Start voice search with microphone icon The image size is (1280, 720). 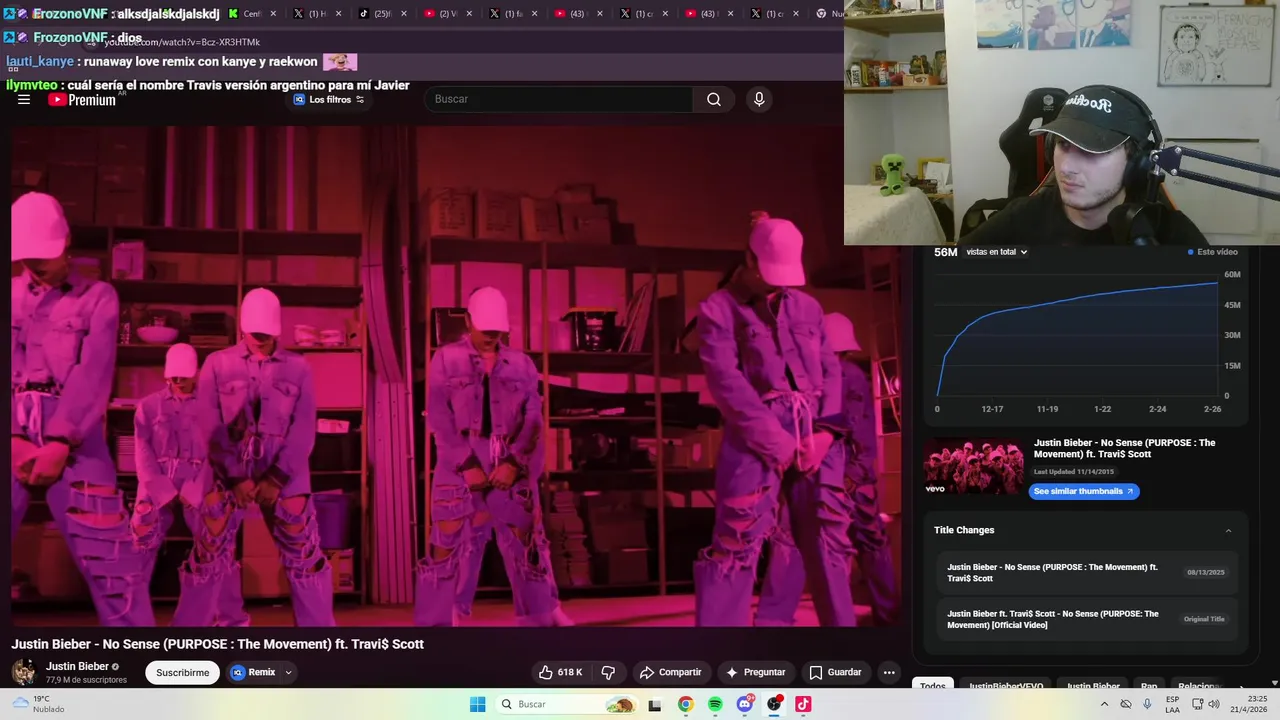click(x=759, y=99)
